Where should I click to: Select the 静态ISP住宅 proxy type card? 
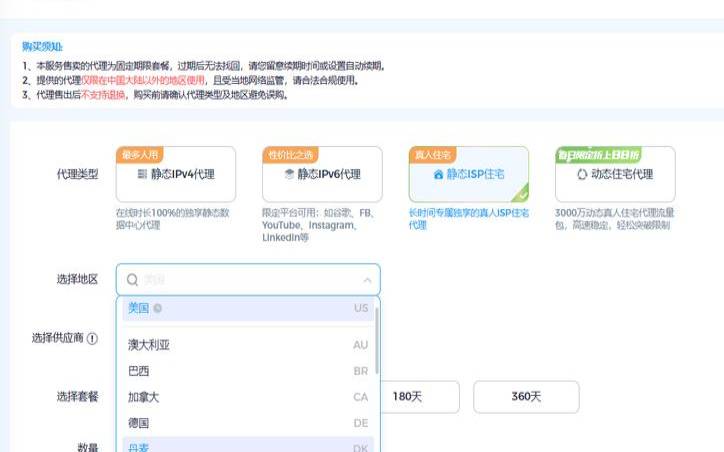point(469,175)
